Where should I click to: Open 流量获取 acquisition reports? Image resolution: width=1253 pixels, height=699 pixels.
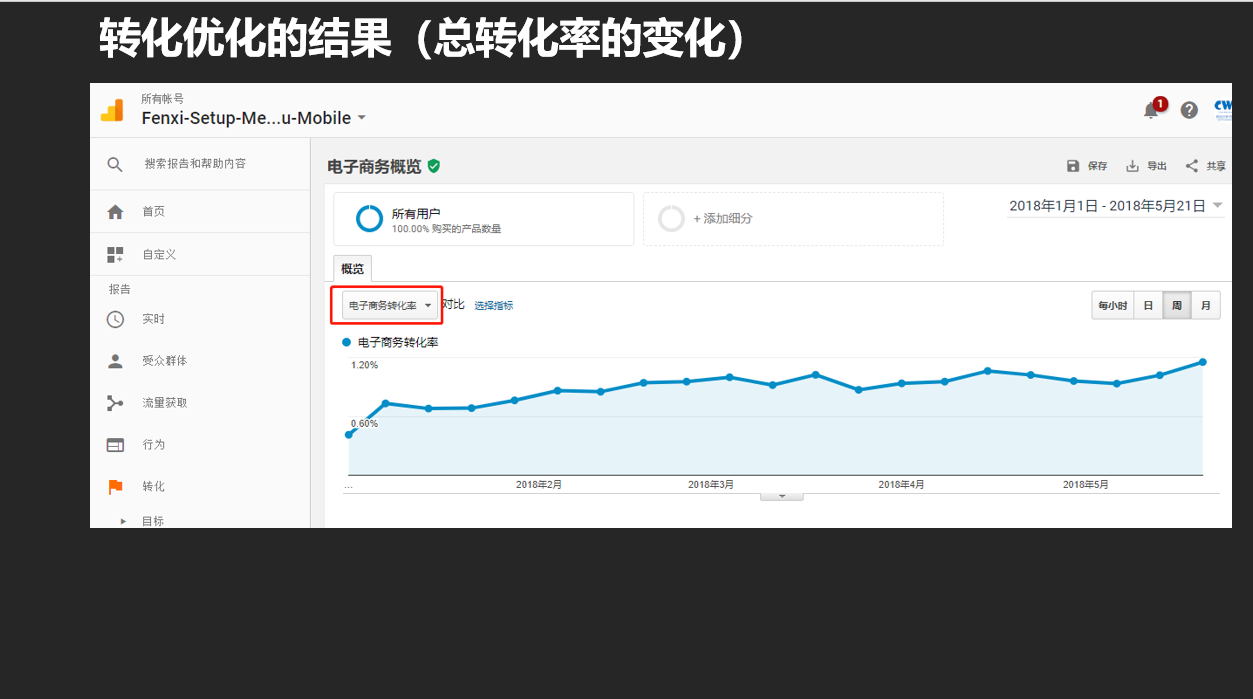164,403
